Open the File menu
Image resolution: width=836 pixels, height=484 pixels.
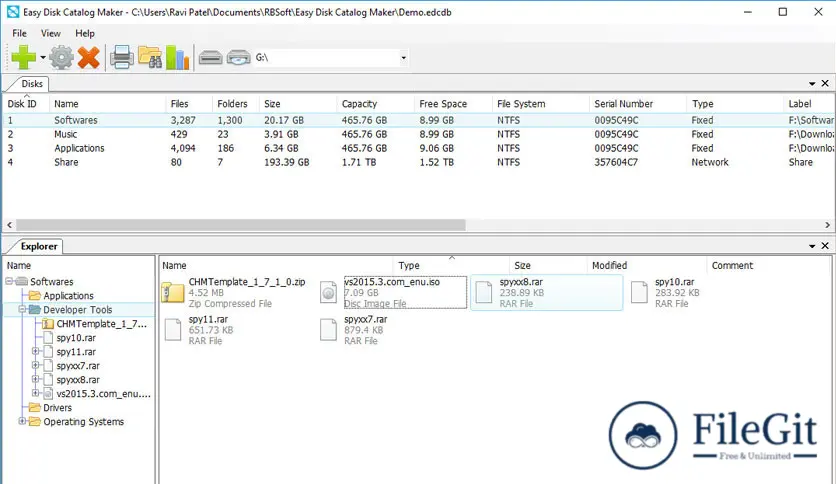pos(19,33)
